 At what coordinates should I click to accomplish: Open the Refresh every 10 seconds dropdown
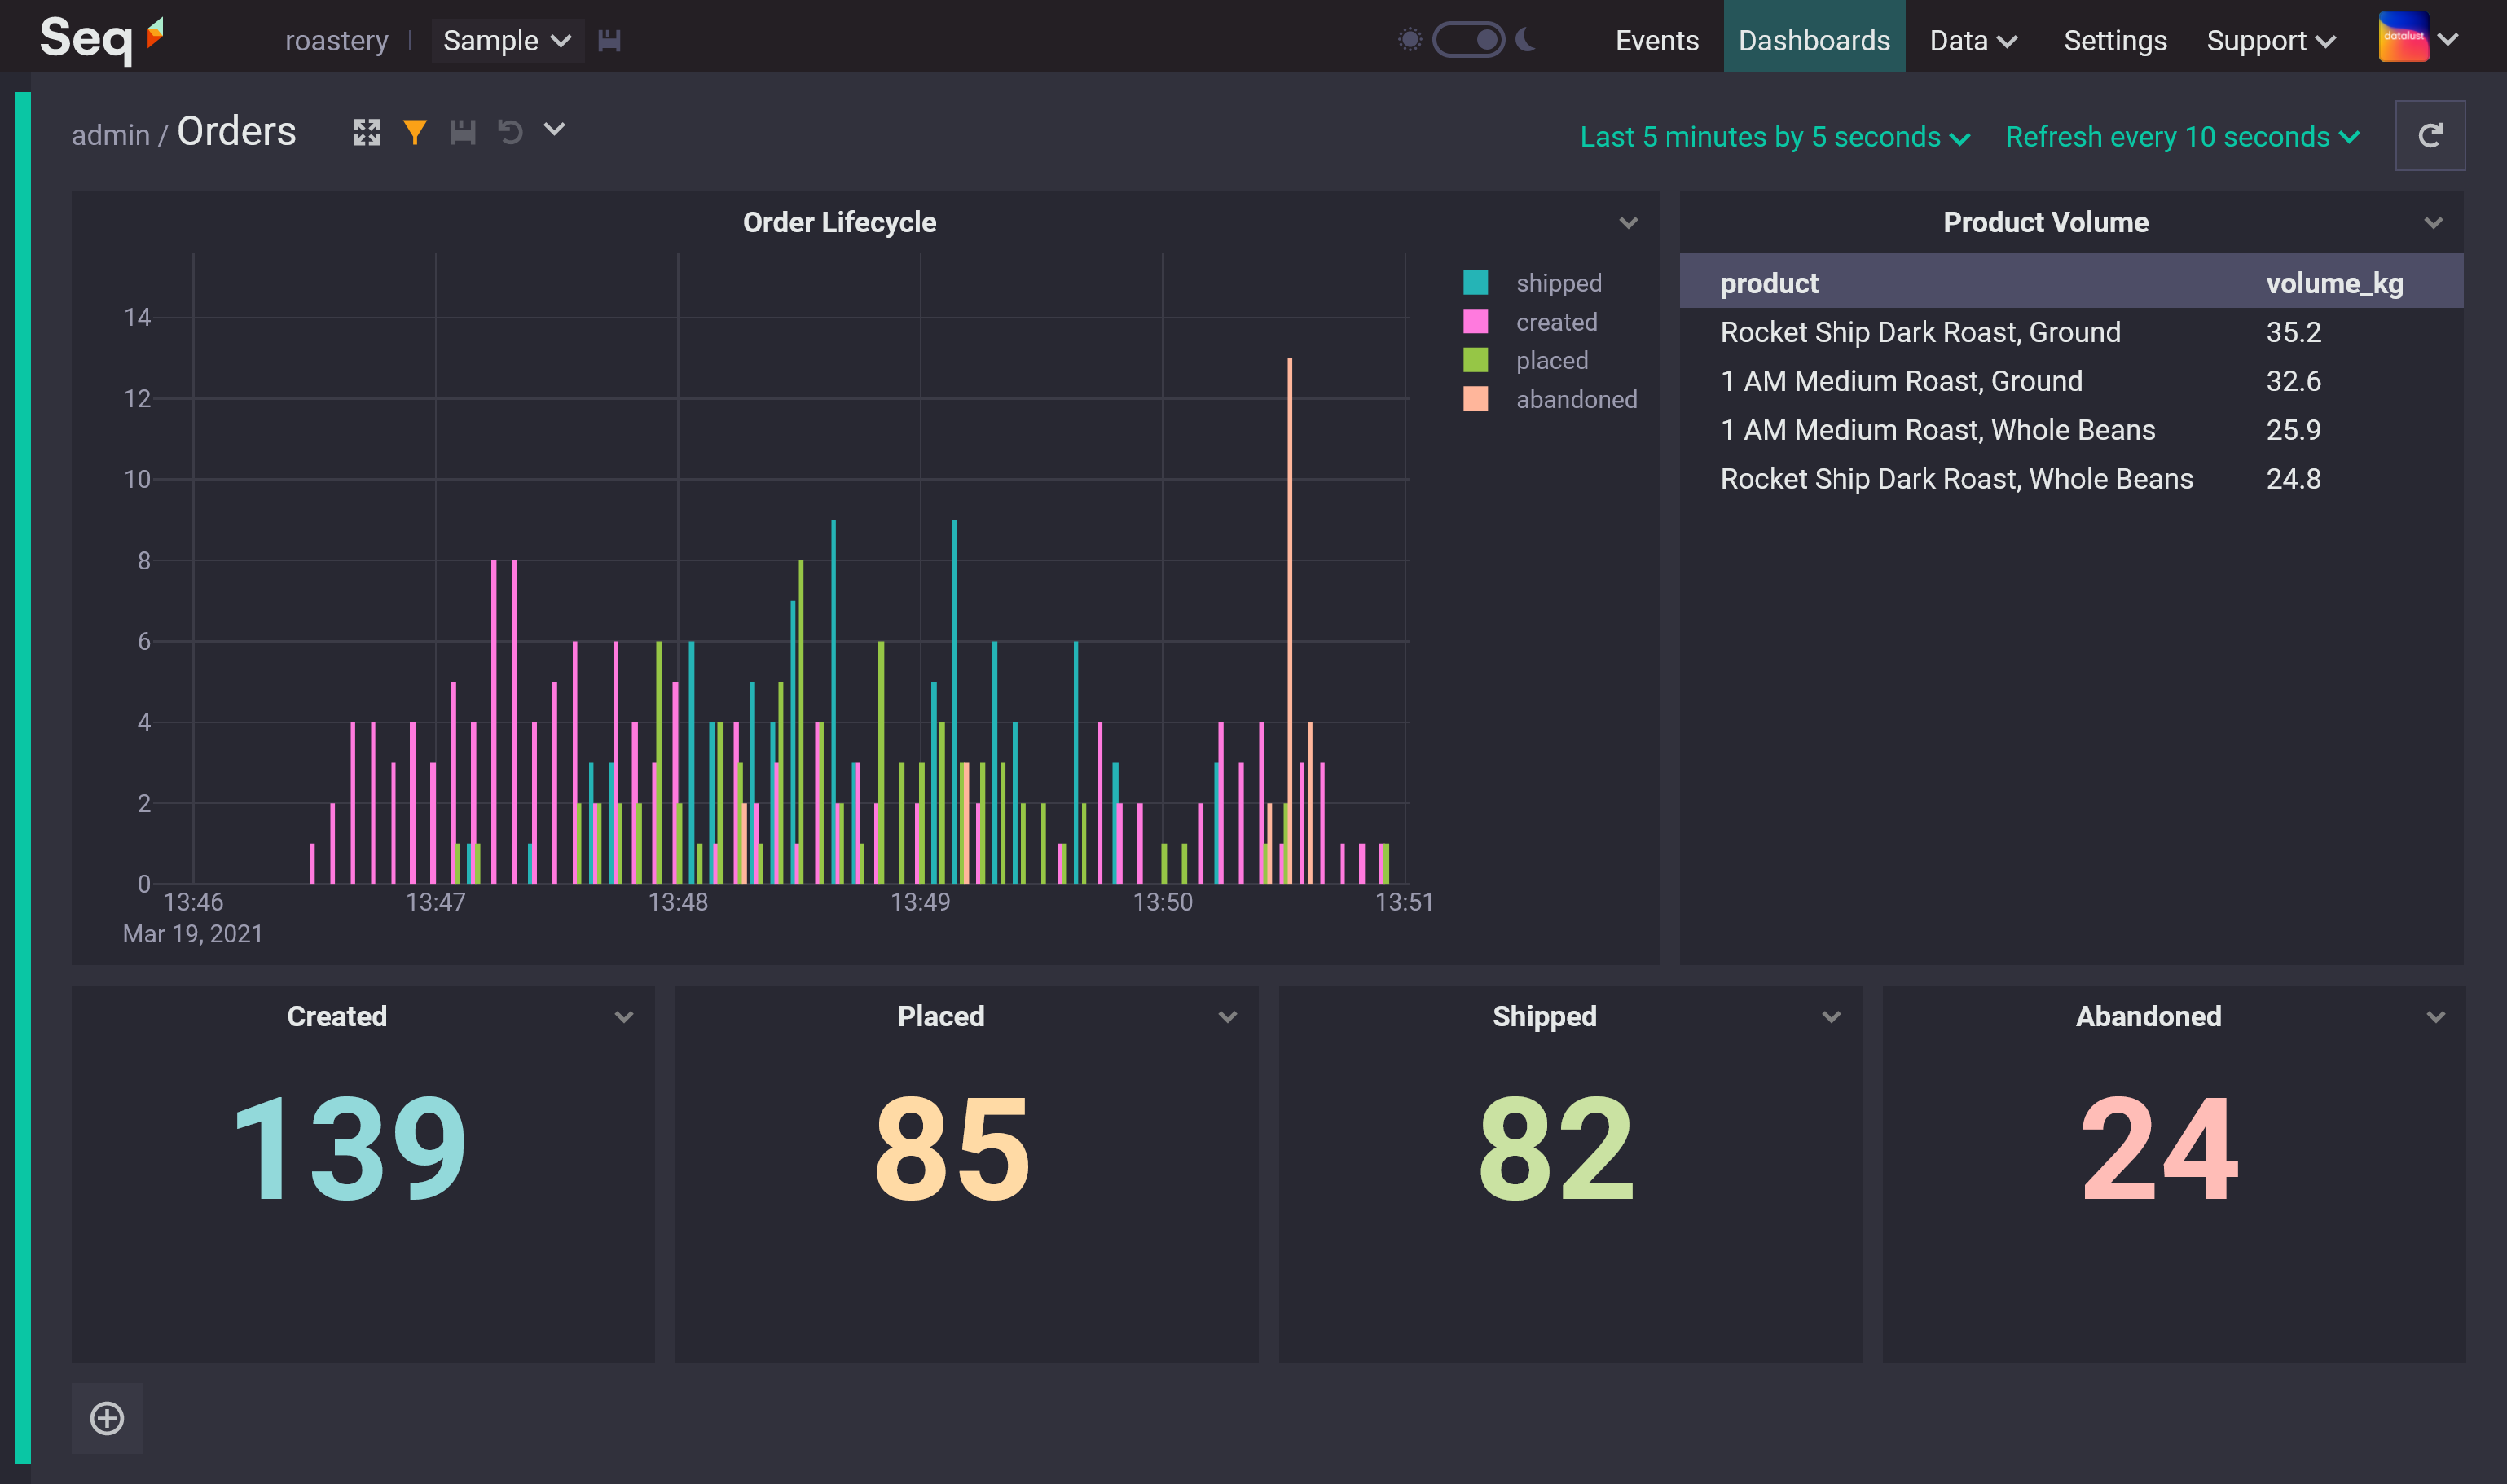point(2182,137)
